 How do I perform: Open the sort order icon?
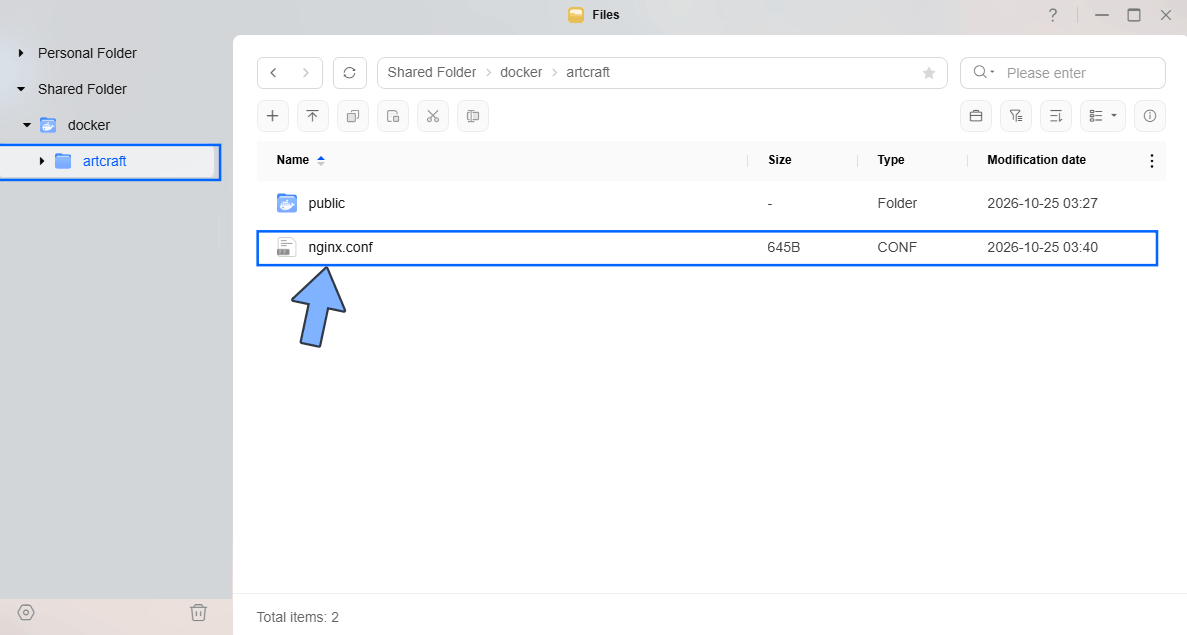click(x=1056, y=116)
